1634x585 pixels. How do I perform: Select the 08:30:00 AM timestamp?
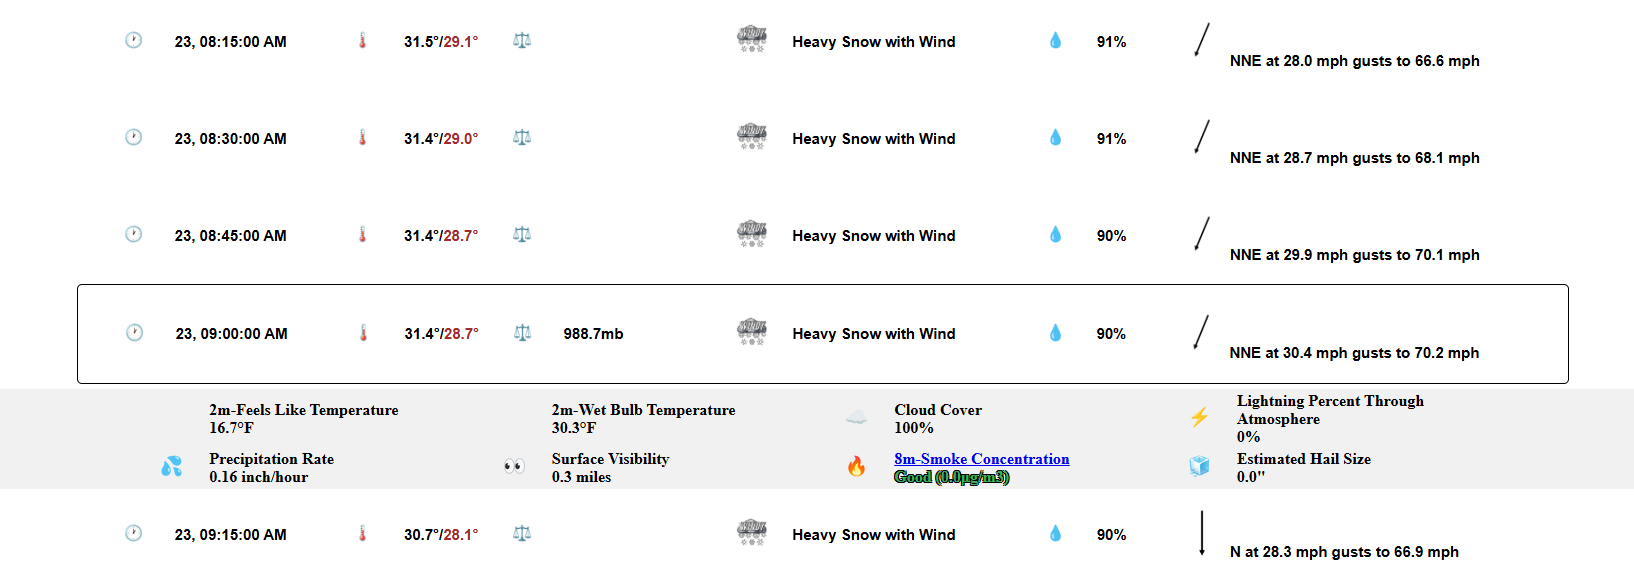(x=230, y=139)
